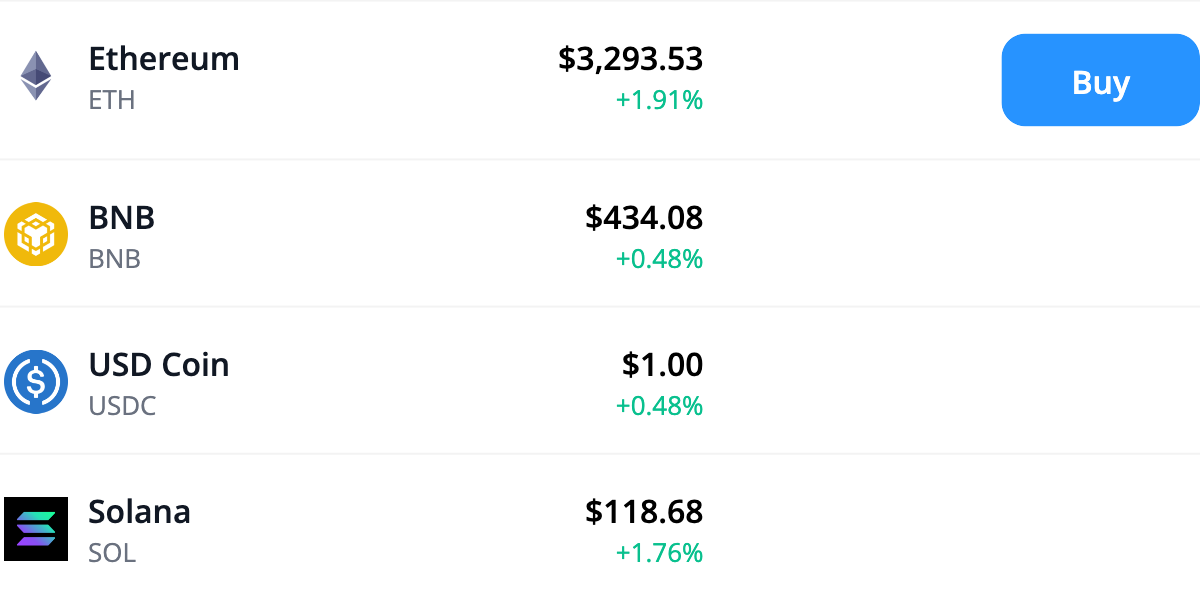The width and height of the screenshot is (1200, 600).
Task: Click the ETH ticker label under Ethereum
Action: [112, 100]
